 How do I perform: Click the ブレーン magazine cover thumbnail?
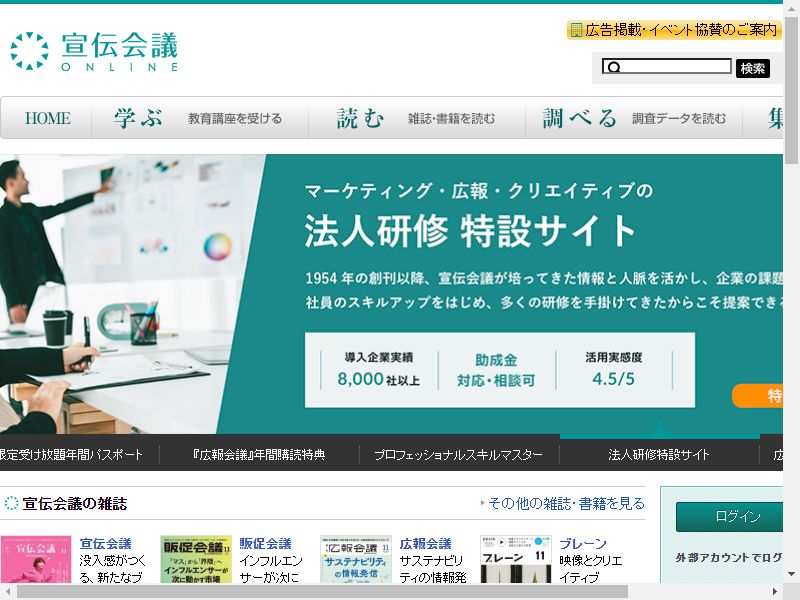(x=516, y=559)
